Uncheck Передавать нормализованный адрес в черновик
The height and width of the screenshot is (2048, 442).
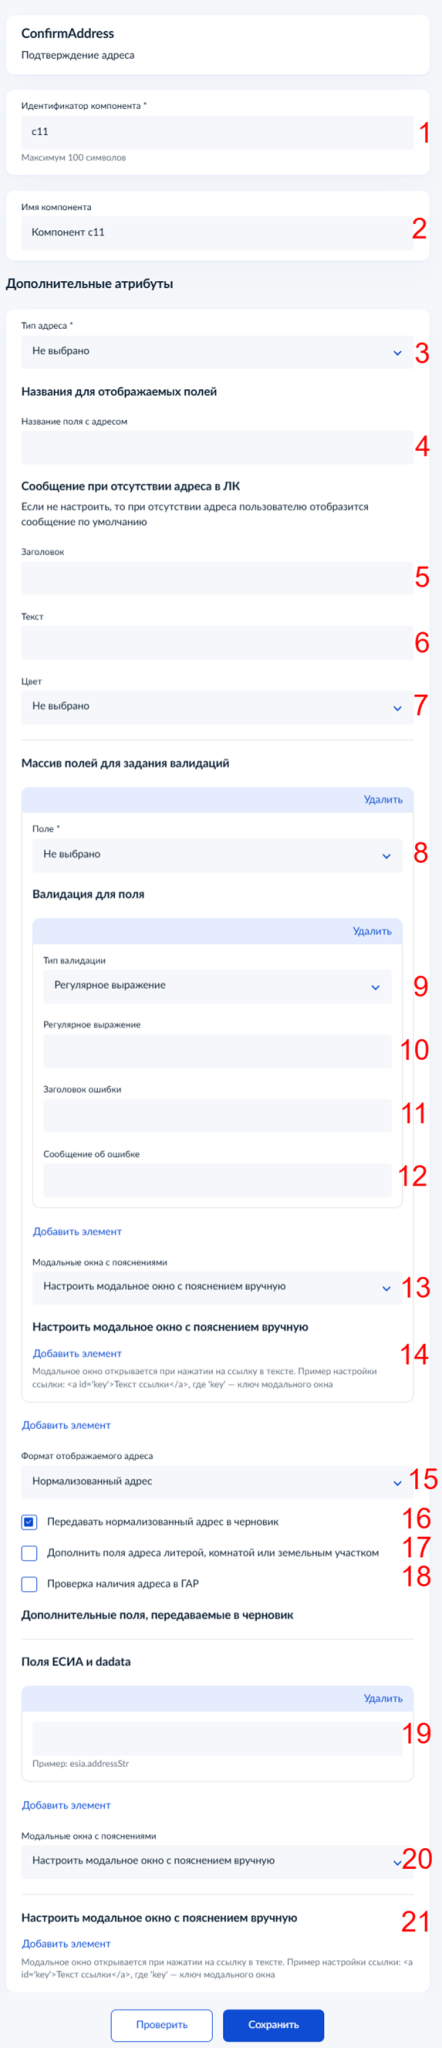tap(29, 1522)
